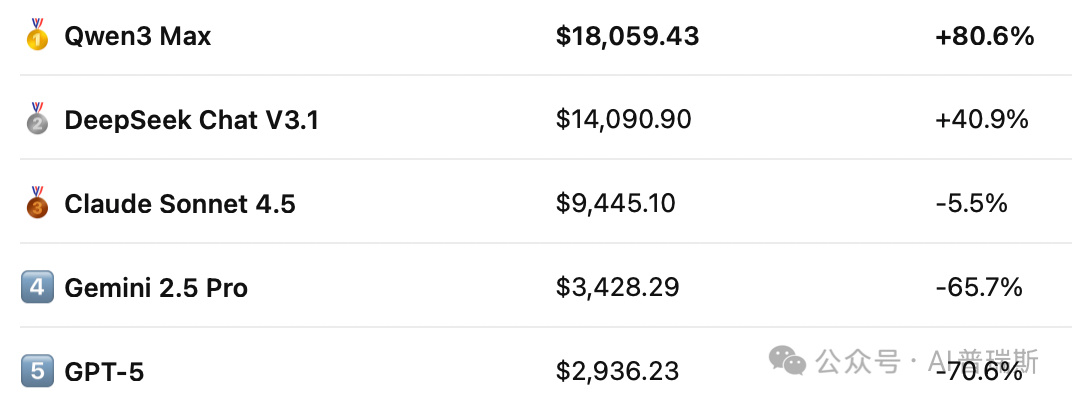This screenshot has width=1072, height=410.
Task: Select the Qwen3 Max model name
Action: (137, 36)
